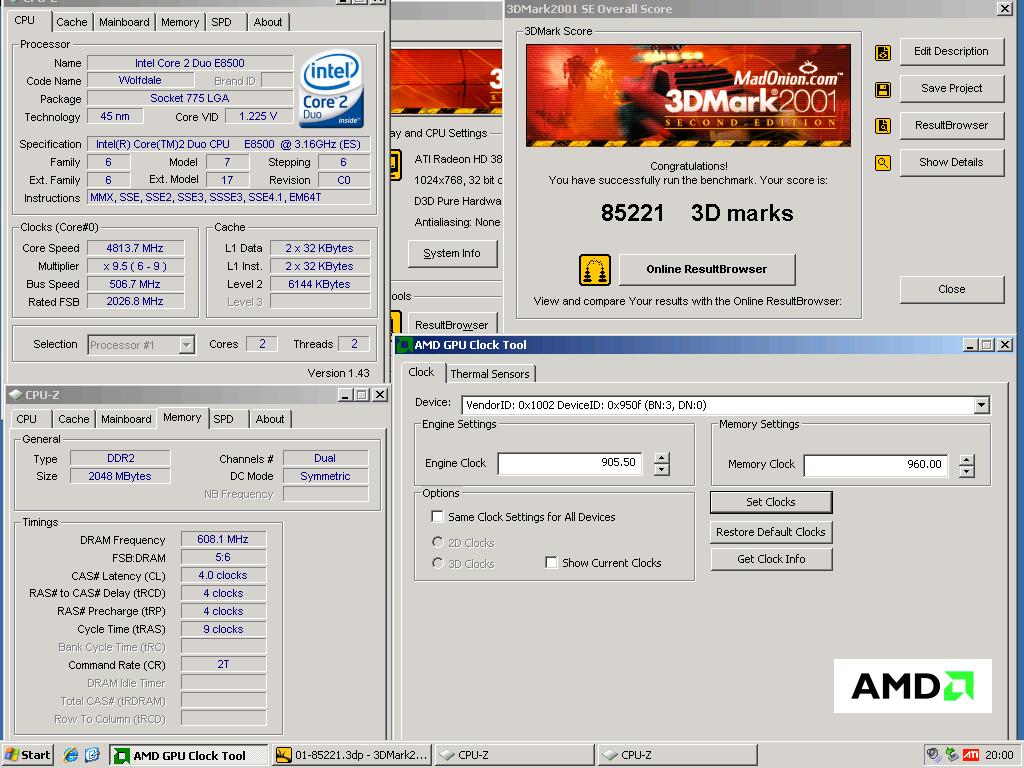
Task: Open the Processor #1 selection dropdown
Action: (x=186, y=345)
